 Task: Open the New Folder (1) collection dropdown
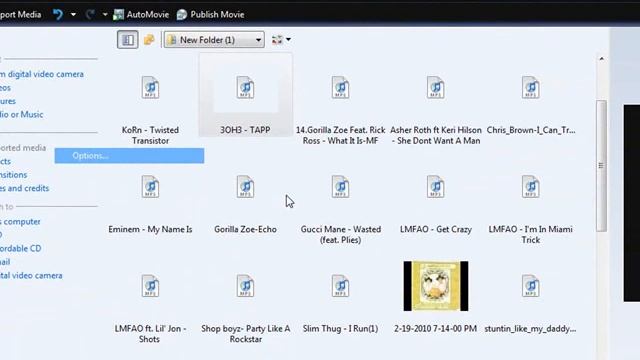pos(214,40)
